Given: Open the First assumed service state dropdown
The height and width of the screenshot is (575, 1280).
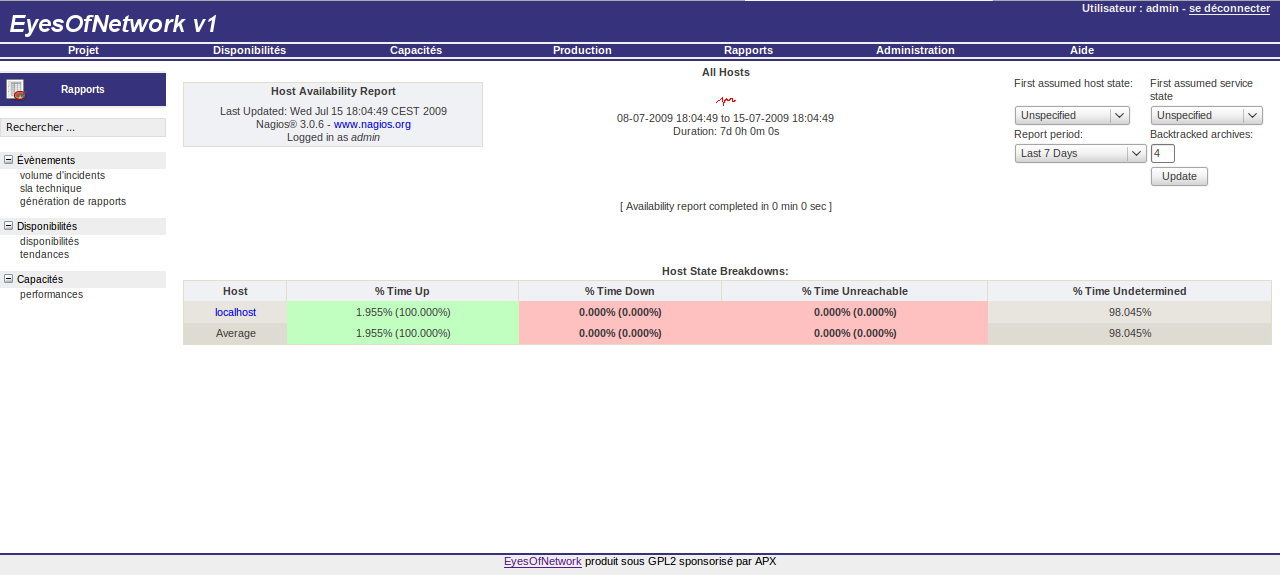Looking at the screenshot, I should coord(1205,115).
